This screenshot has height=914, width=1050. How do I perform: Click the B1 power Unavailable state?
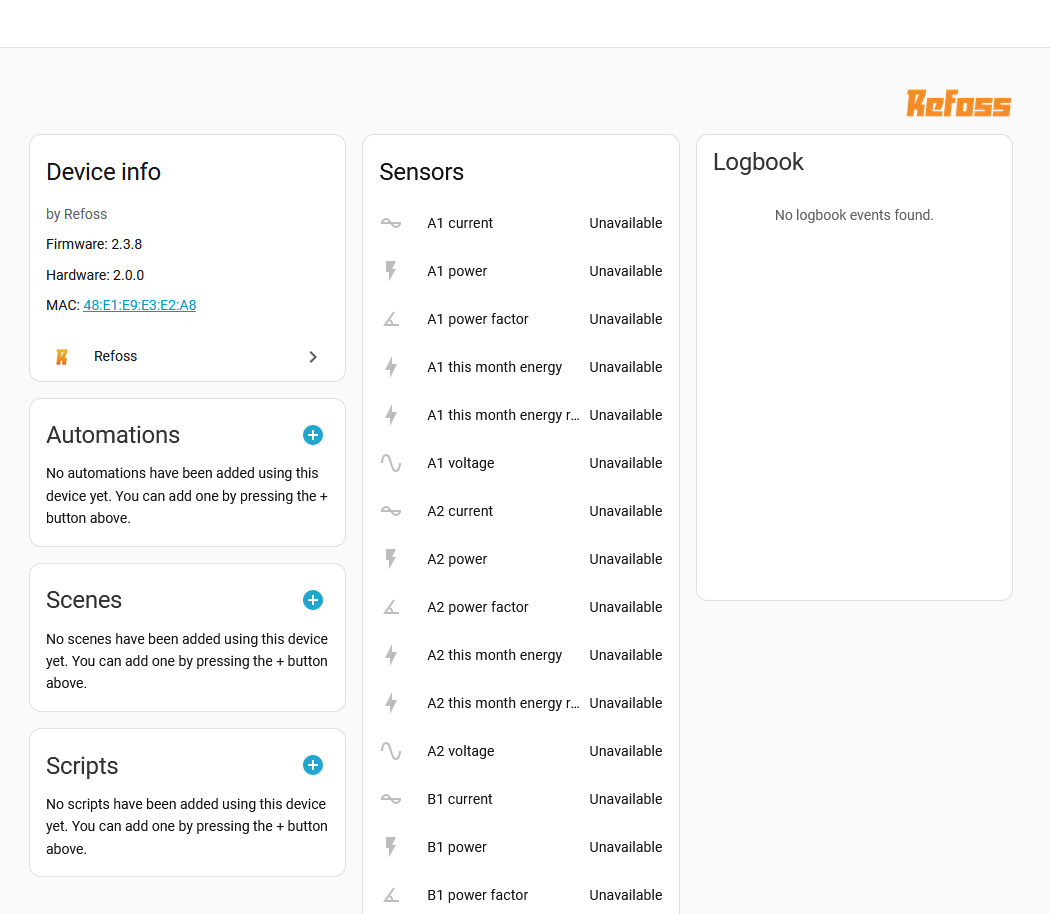625,847
